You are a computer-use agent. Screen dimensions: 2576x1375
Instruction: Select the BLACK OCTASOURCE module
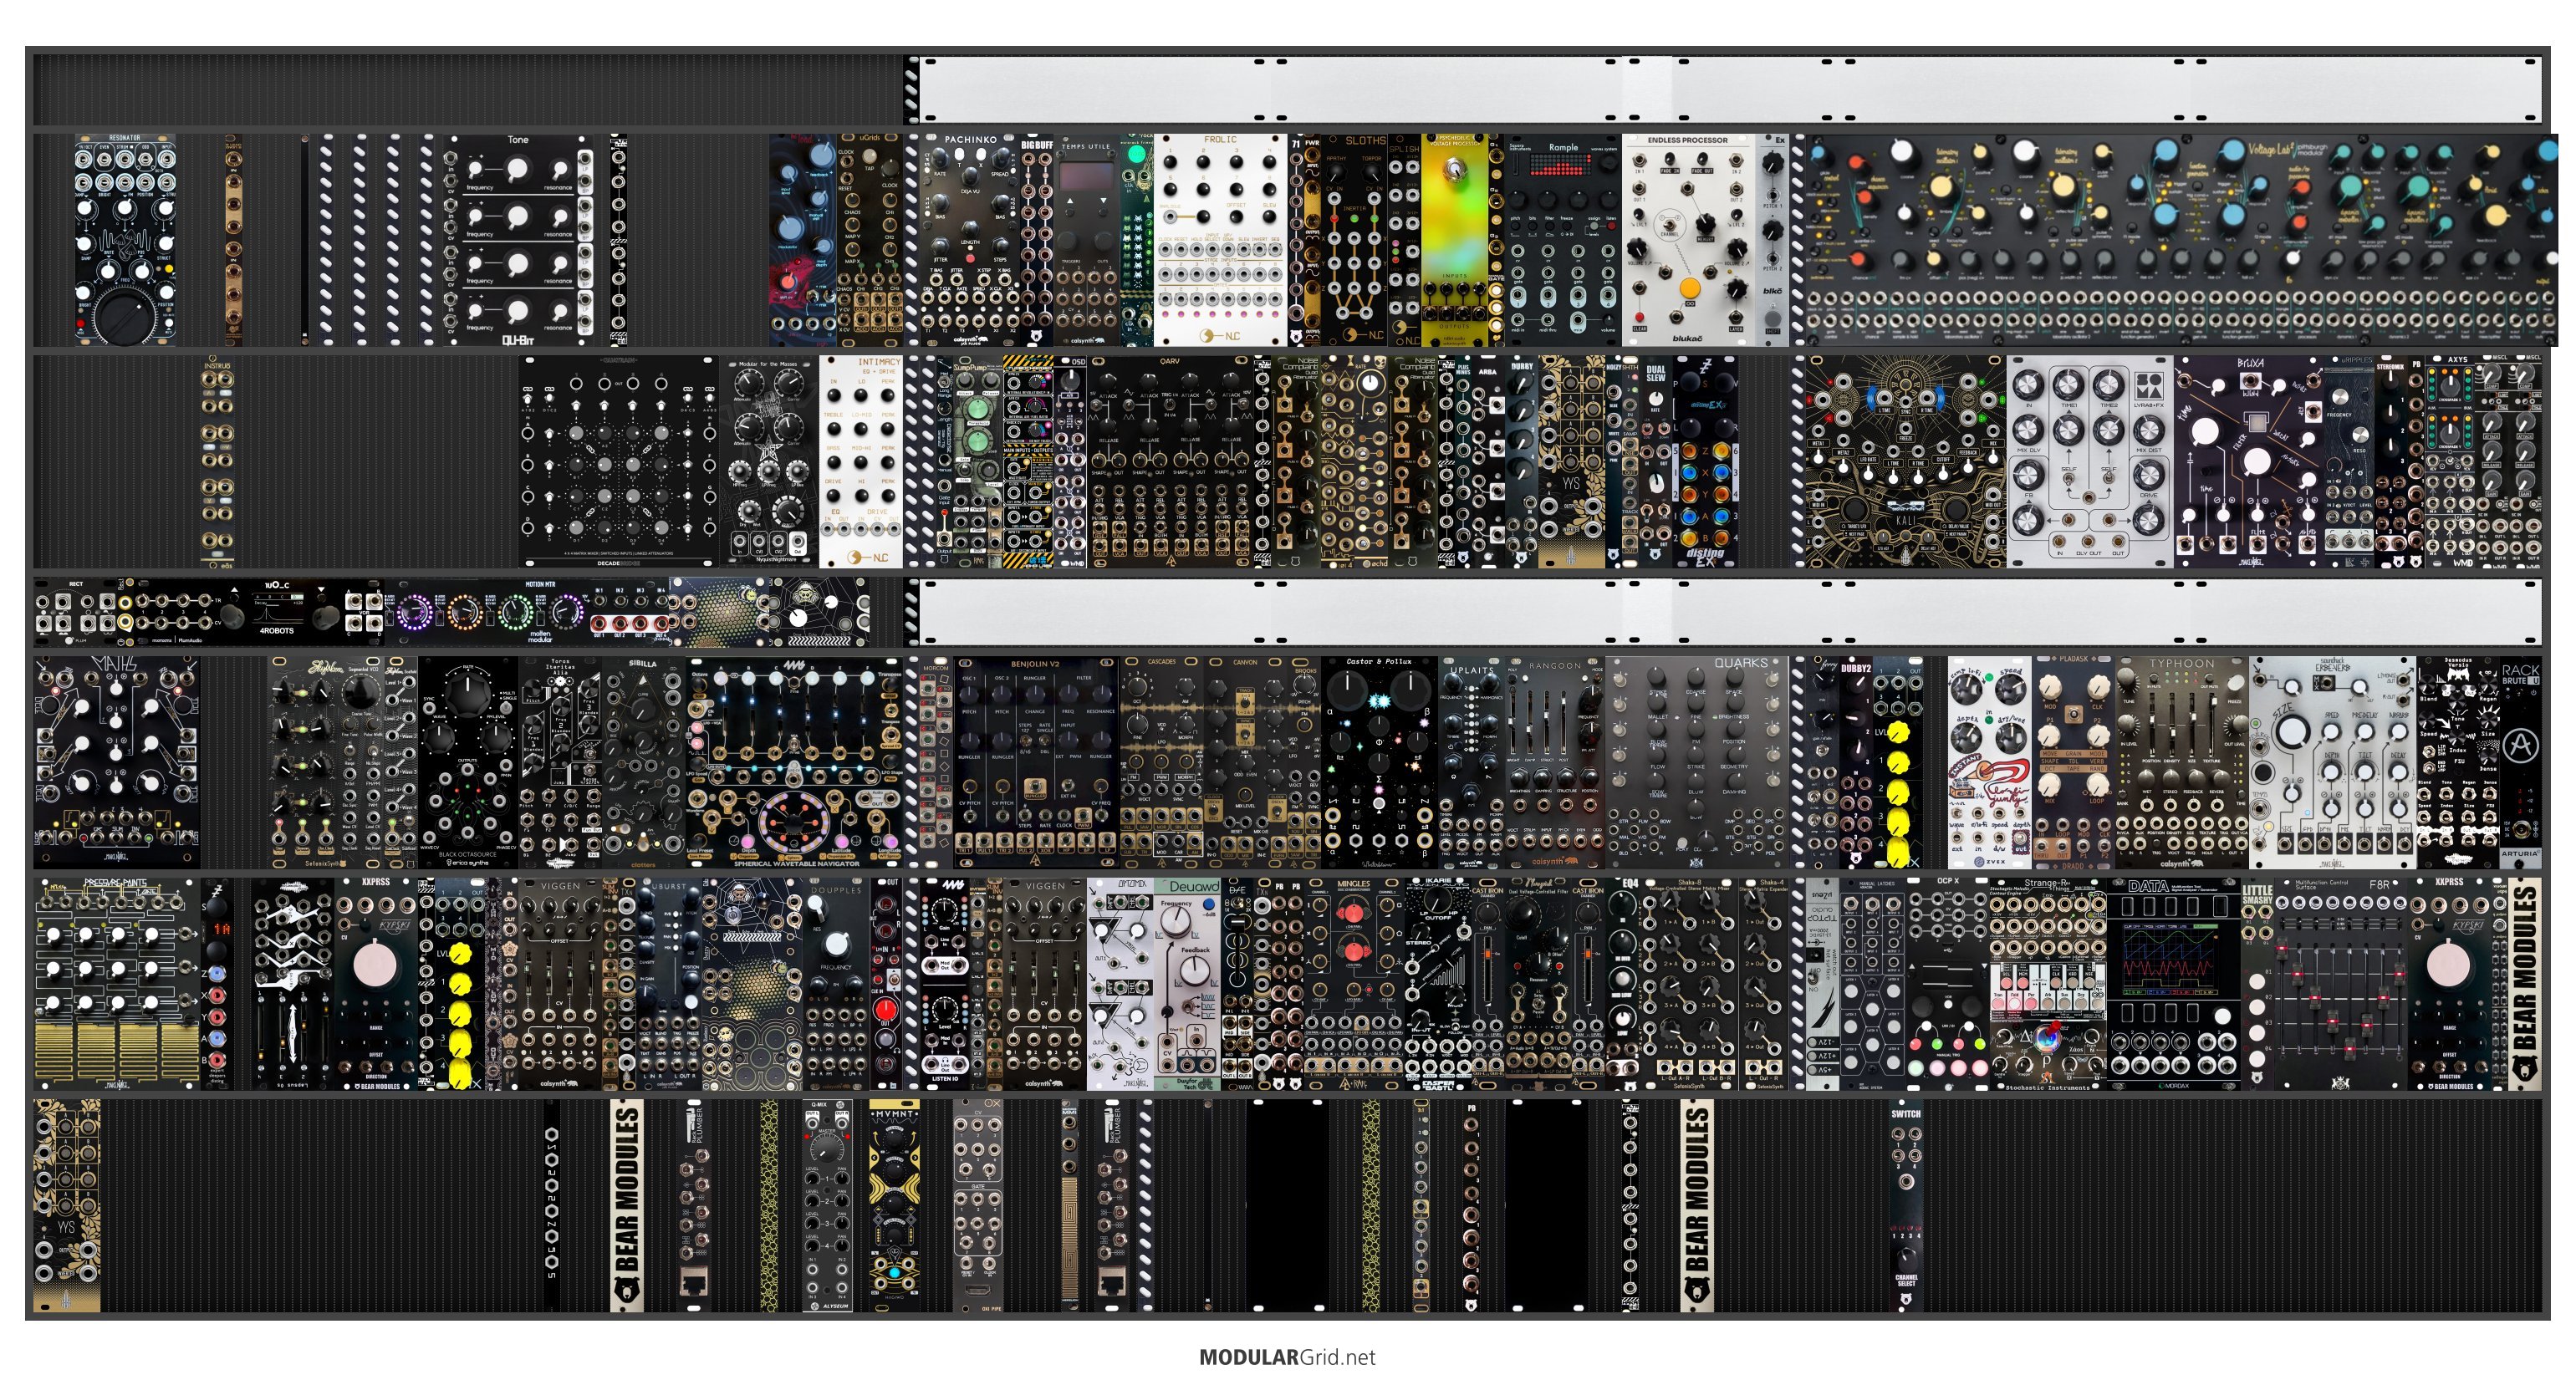[x=467, y=762]
